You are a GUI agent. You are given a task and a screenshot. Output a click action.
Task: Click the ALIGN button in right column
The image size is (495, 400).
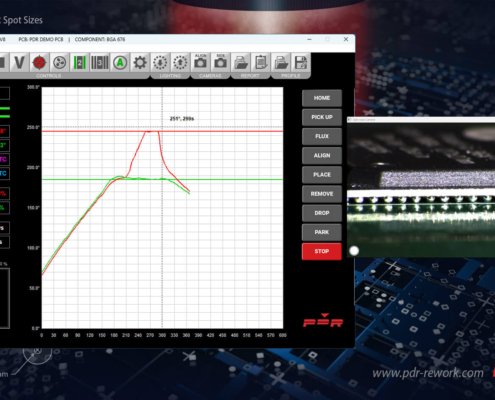322,155
